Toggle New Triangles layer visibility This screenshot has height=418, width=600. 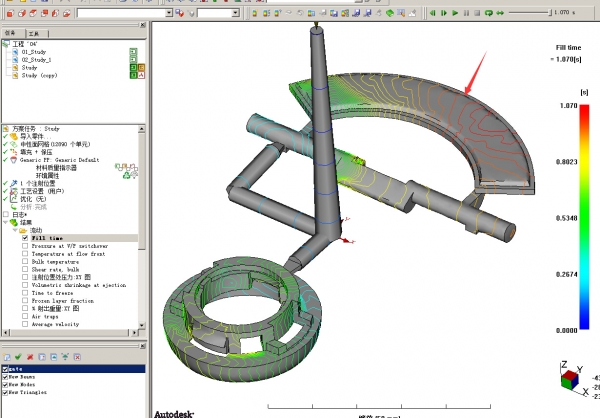(5, 392)
